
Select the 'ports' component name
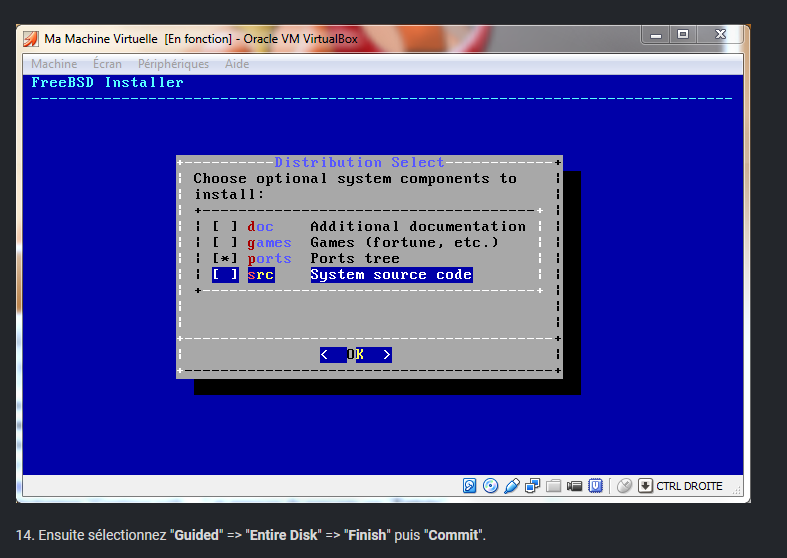pos(269,259)
